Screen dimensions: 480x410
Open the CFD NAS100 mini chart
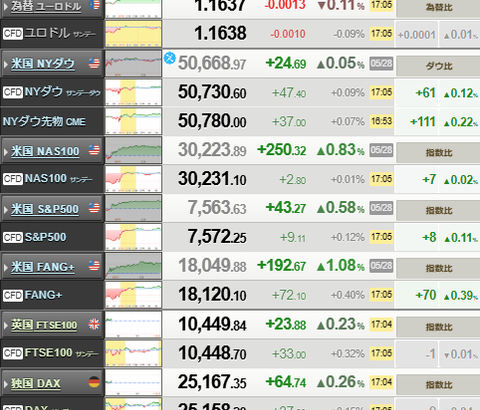point(133,179)
